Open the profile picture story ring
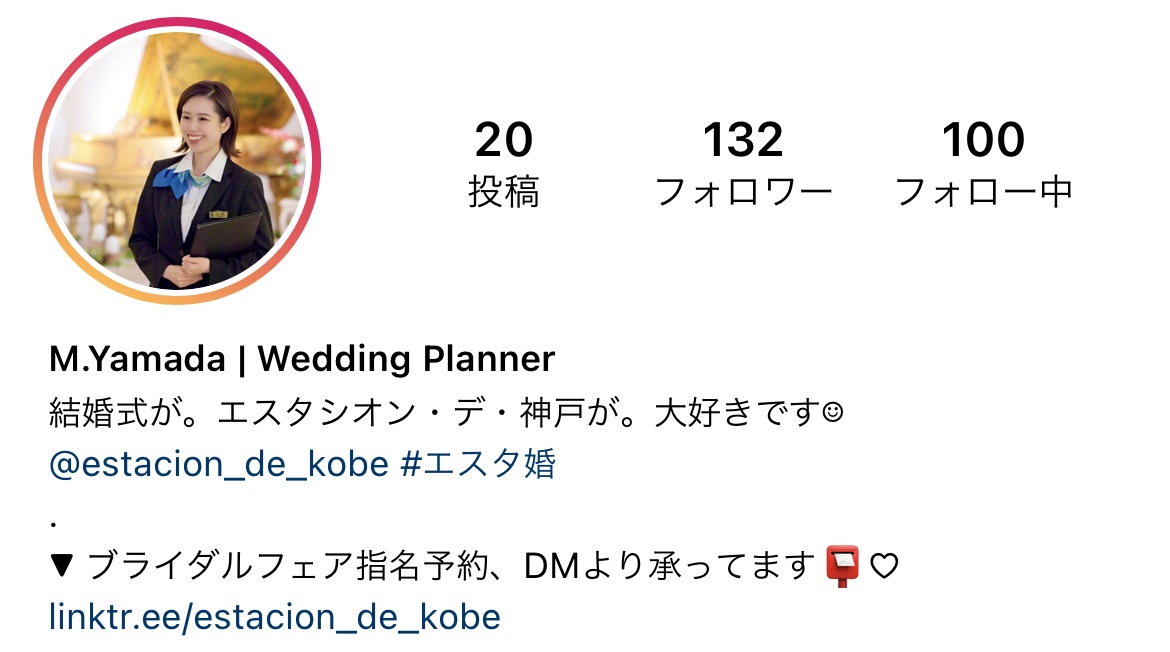The width and height of the screenshot is (1170, 652). pyautogui.click(x=177, y=160)
